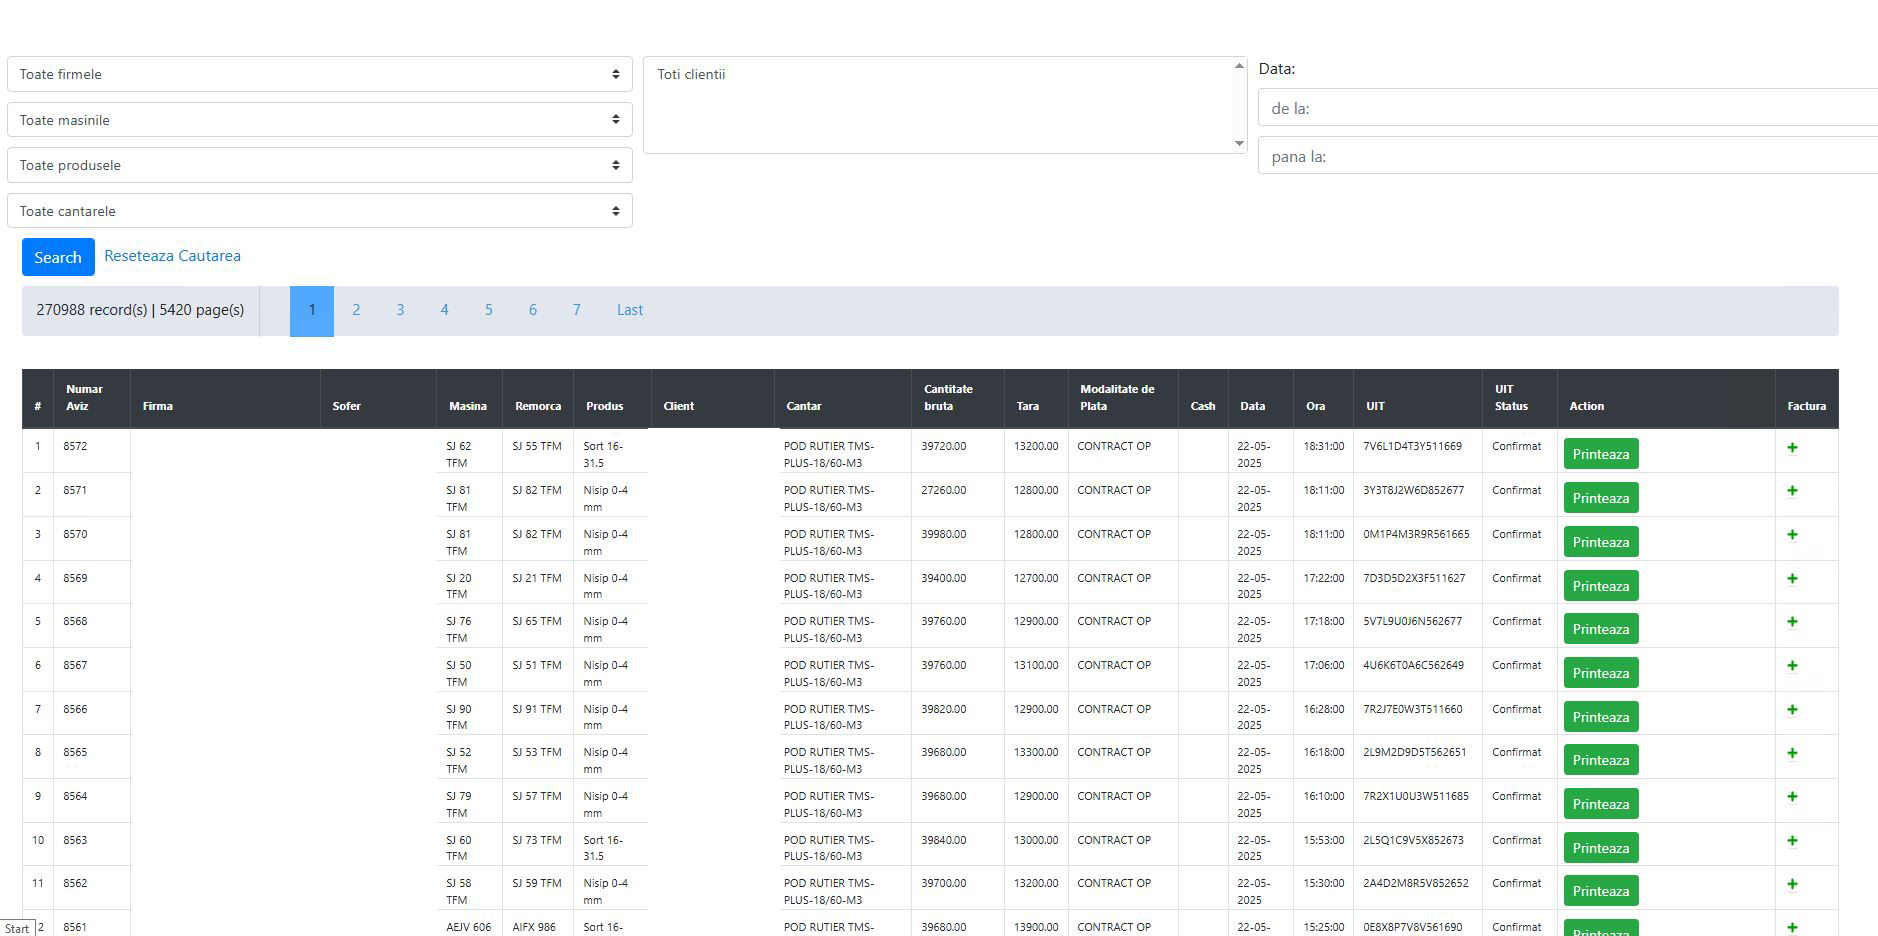The width and height of the screenshot is (1878, 936).
Task: Click the blue Search button
Action: point(58,257)
